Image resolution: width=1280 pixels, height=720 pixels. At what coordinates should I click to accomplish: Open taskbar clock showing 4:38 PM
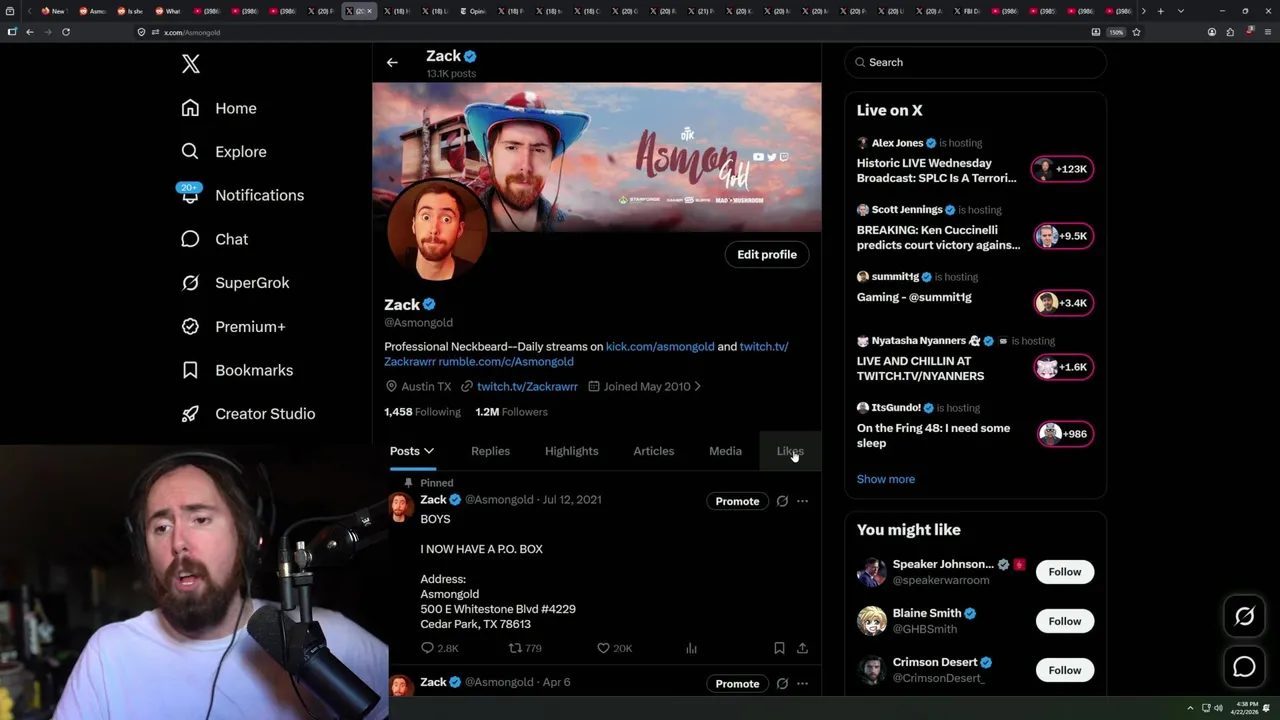(x=1246, y=708)
